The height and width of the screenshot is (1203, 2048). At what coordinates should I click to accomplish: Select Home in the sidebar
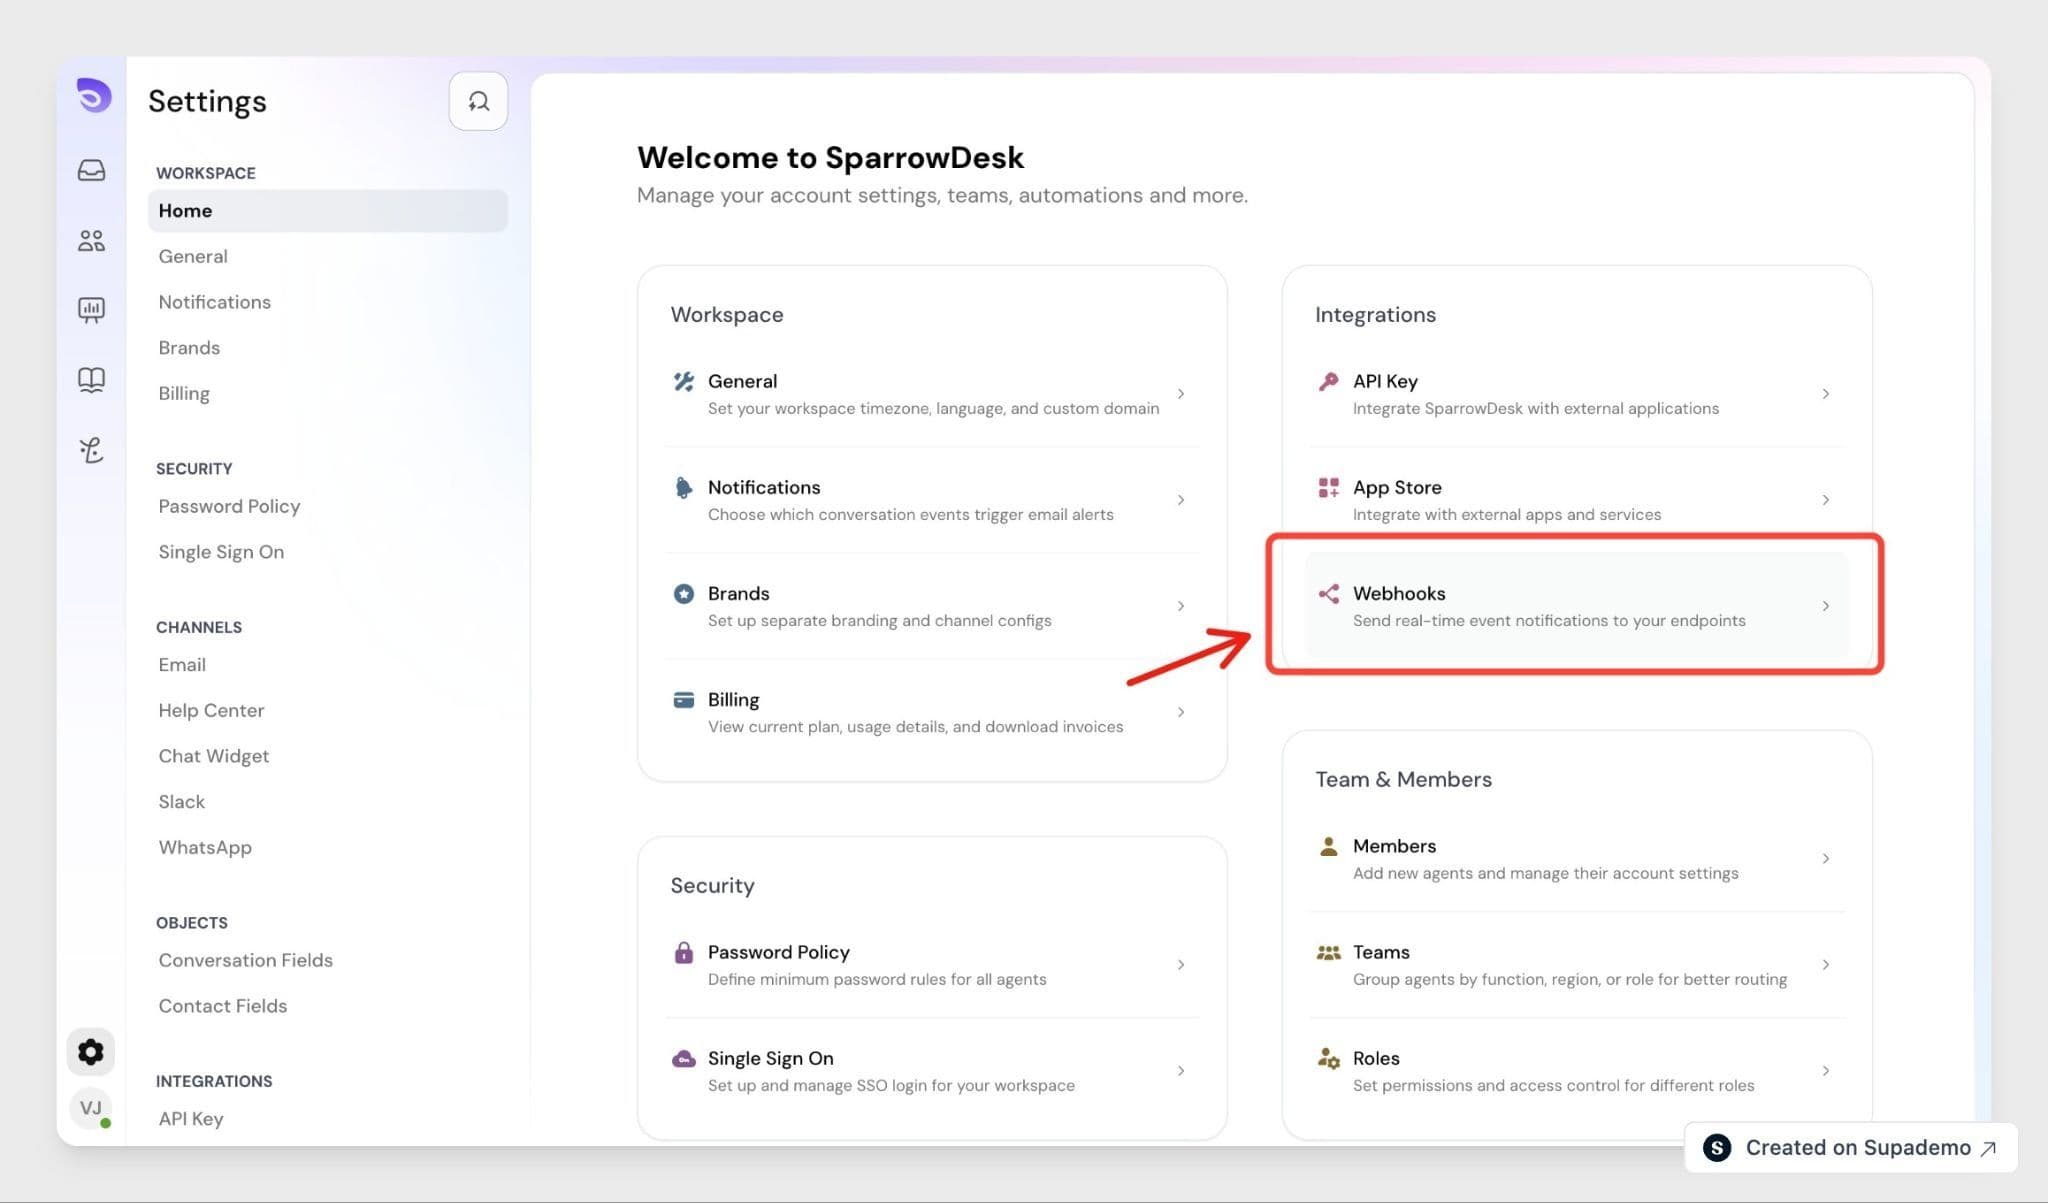tap(327, 211)
